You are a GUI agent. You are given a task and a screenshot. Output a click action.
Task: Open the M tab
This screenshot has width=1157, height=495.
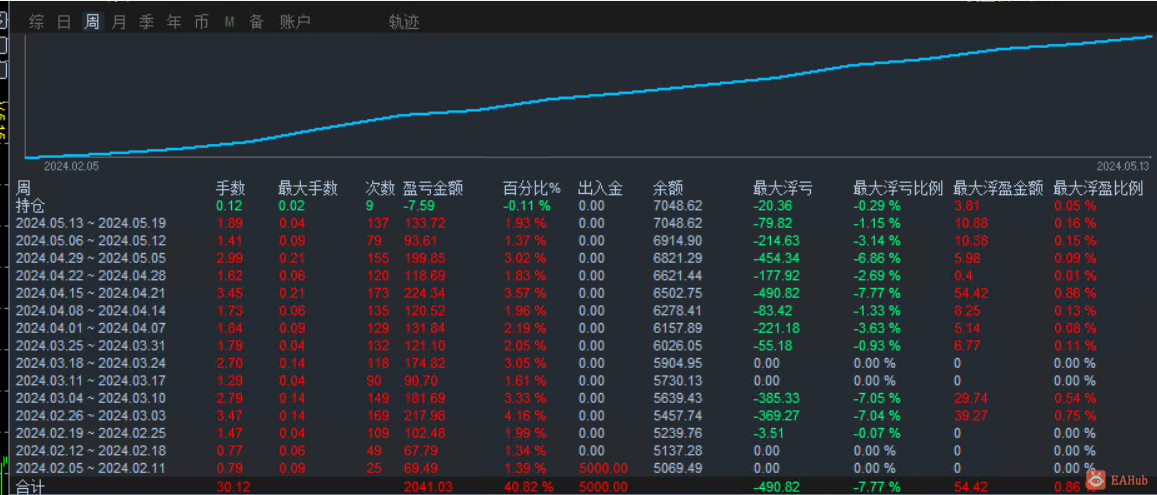point(229,22)
